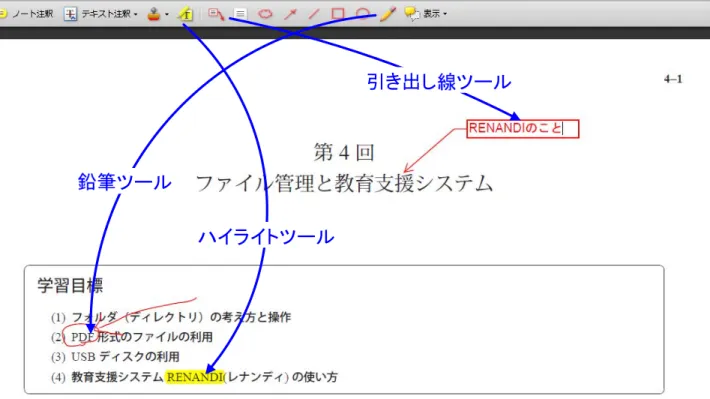710x399 pixels.
Task: Click the highlighted RENANDI word
Action: [x=195, y=377]
